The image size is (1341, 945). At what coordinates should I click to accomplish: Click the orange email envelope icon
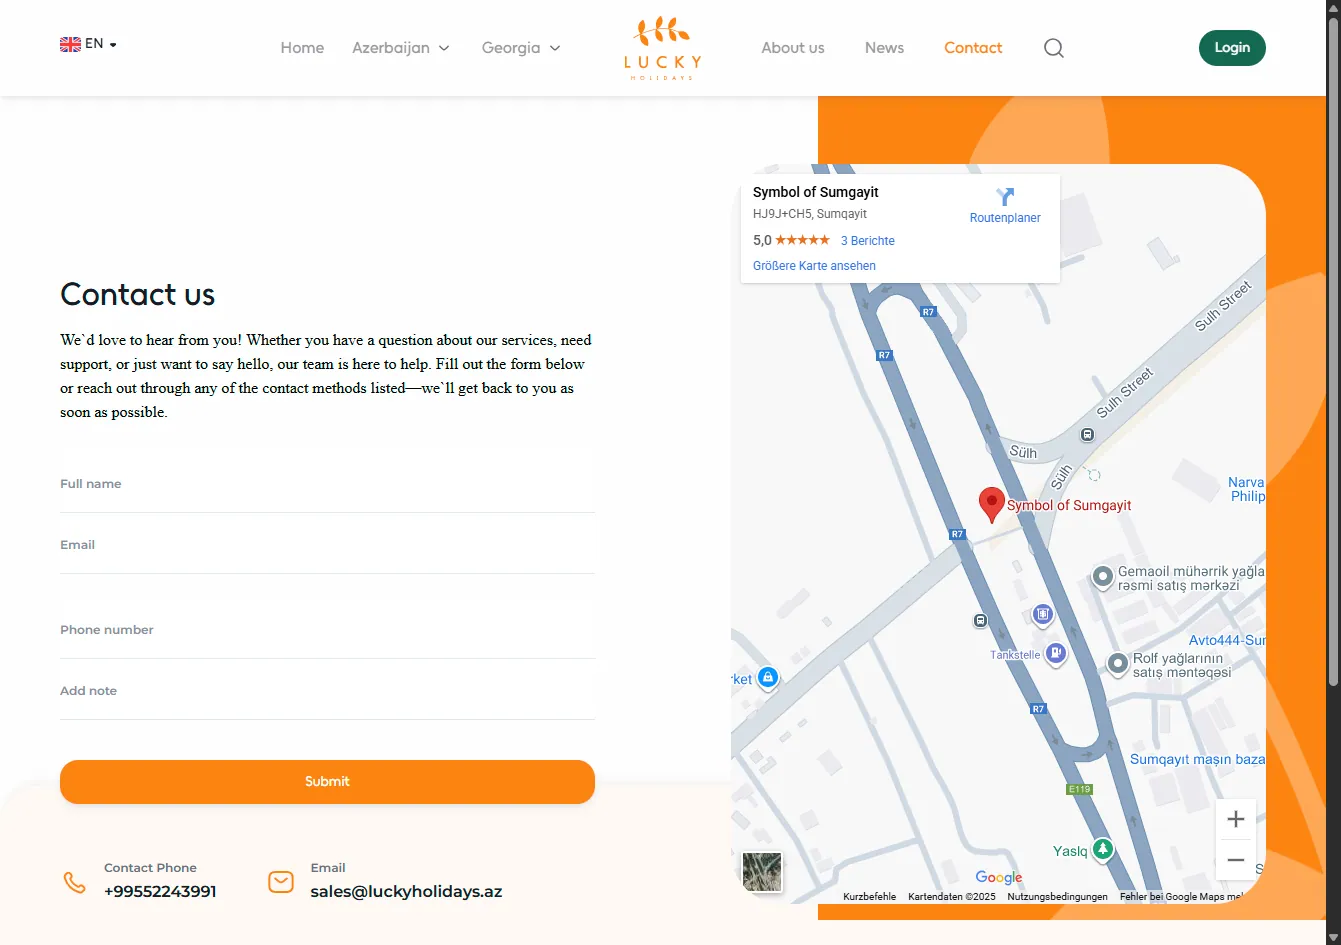pyautogui.click(x=281, y=882)
